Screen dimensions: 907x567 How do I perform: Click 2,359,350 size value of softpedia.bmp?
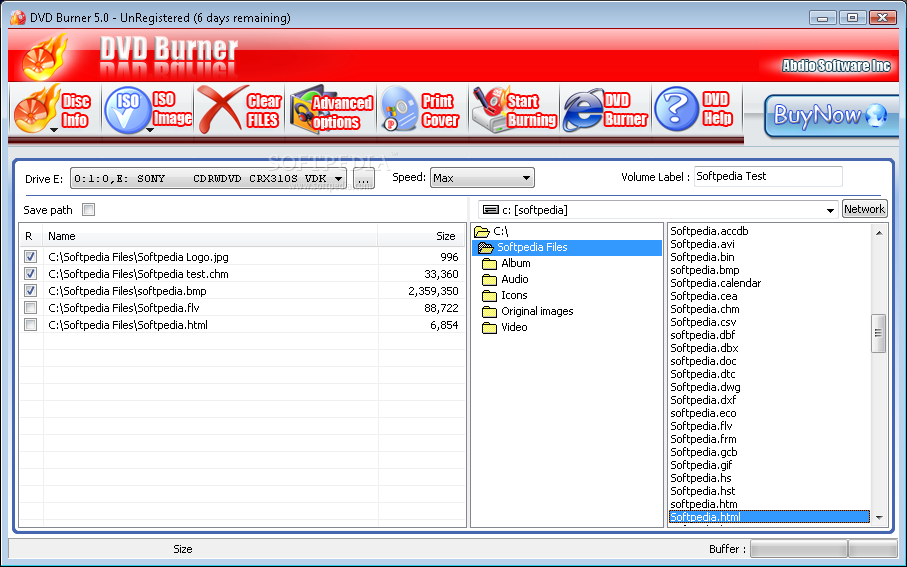tap(433, 291)
